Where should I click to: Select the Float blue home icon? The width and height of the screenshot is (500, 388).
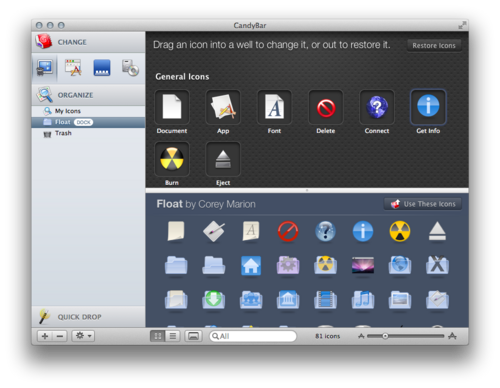[251, 265]
